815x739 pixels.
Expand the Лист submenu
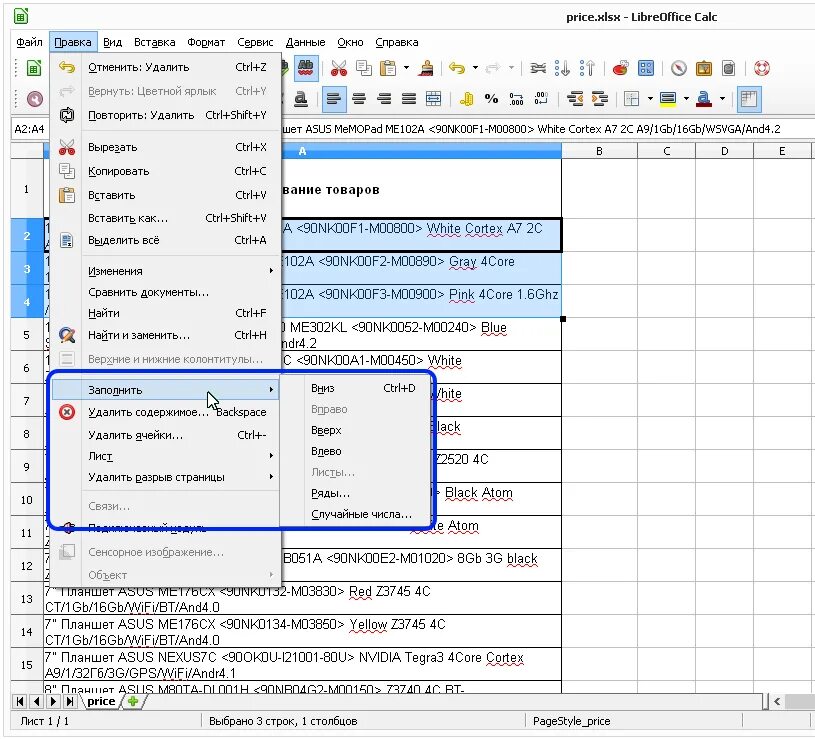coord(166,456)
